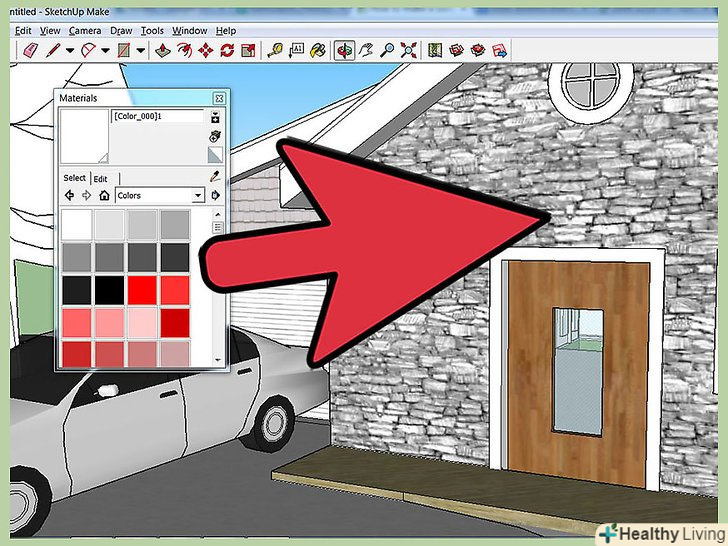728x546 pixels.
Task: Close the Materials panel
Action: point(219,98)
